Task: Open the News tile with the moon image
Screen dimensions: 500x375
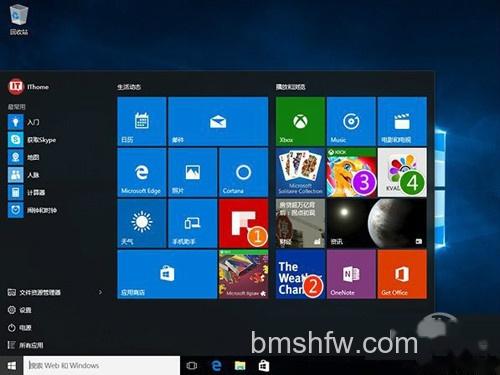Action: [x=377, y=223]
